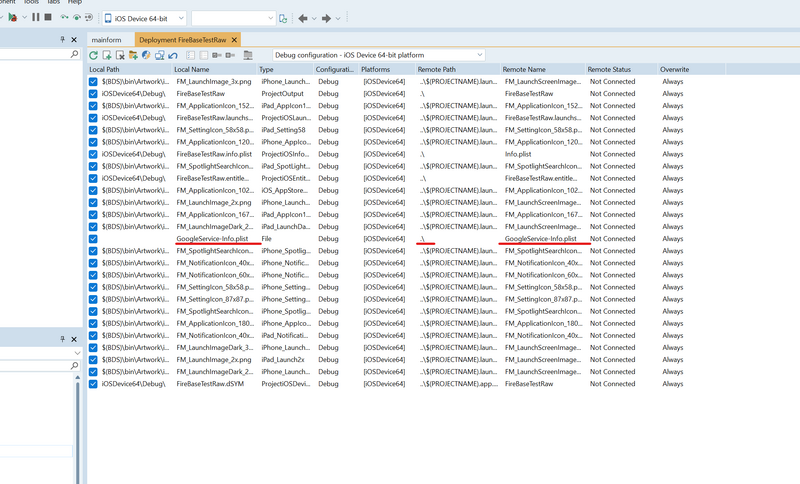This screenshot has width=800, height=484.
Task: Navigate forward with right arrow
Action: pyautogui.click(x=327, y=18)
